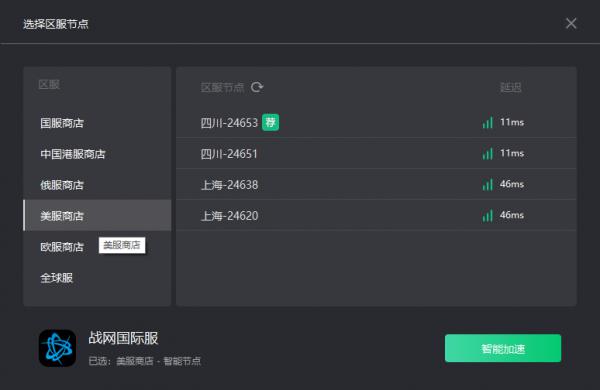The image size is (600, 390).
Task: Click the 战网国际服 game title
Action: point(123,338)
